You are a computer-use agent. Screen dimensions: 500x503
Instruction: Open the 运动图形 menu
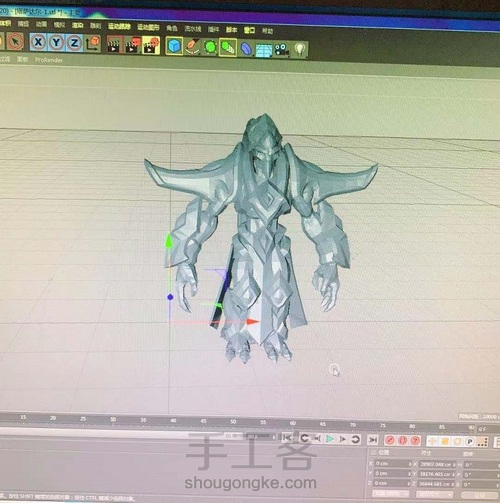click(x=148, y=27)
